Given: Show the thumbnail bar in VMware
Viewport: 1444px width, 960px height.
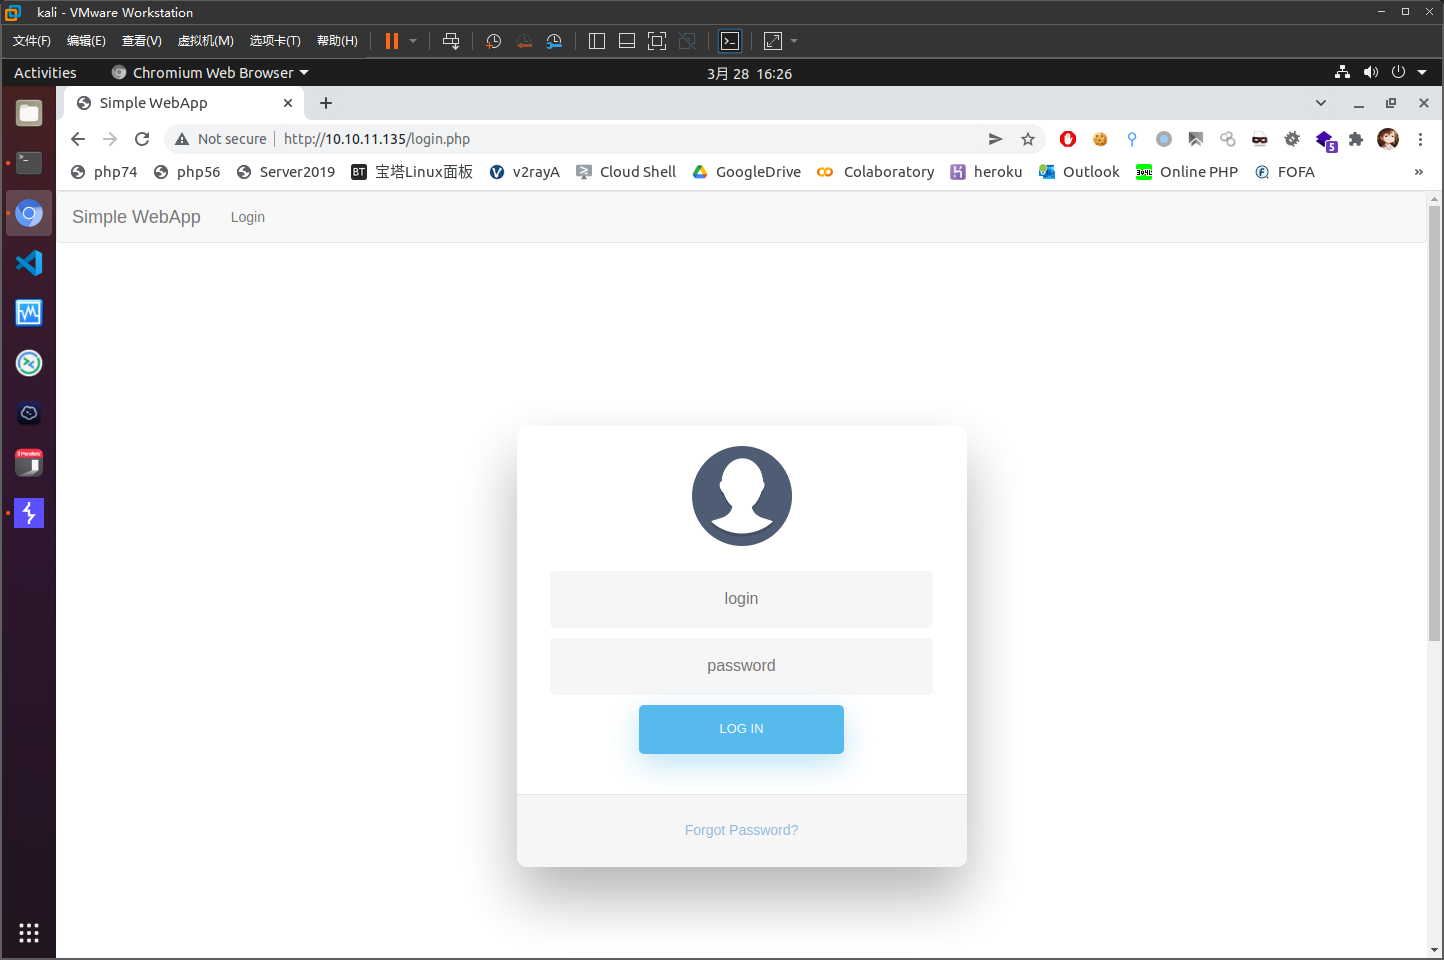Looking at the screenshot, I should [x=627, y=41].
